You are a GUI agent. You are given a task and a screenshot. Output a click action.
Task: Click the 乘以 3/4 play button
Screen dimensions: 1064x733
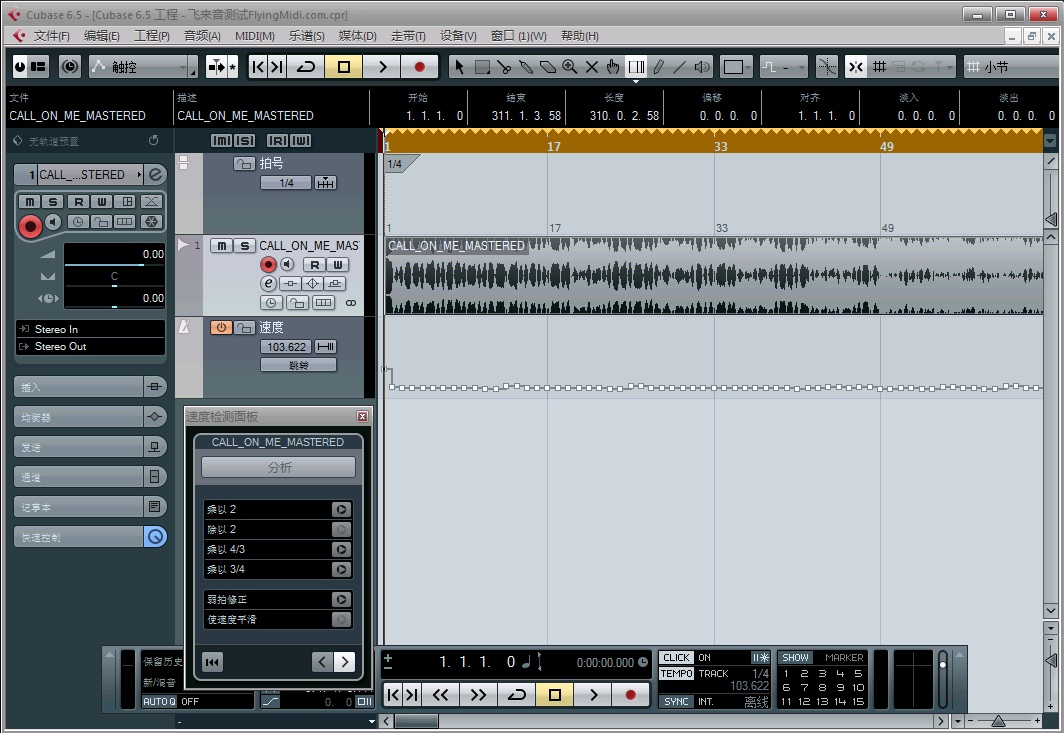(341, 569)
